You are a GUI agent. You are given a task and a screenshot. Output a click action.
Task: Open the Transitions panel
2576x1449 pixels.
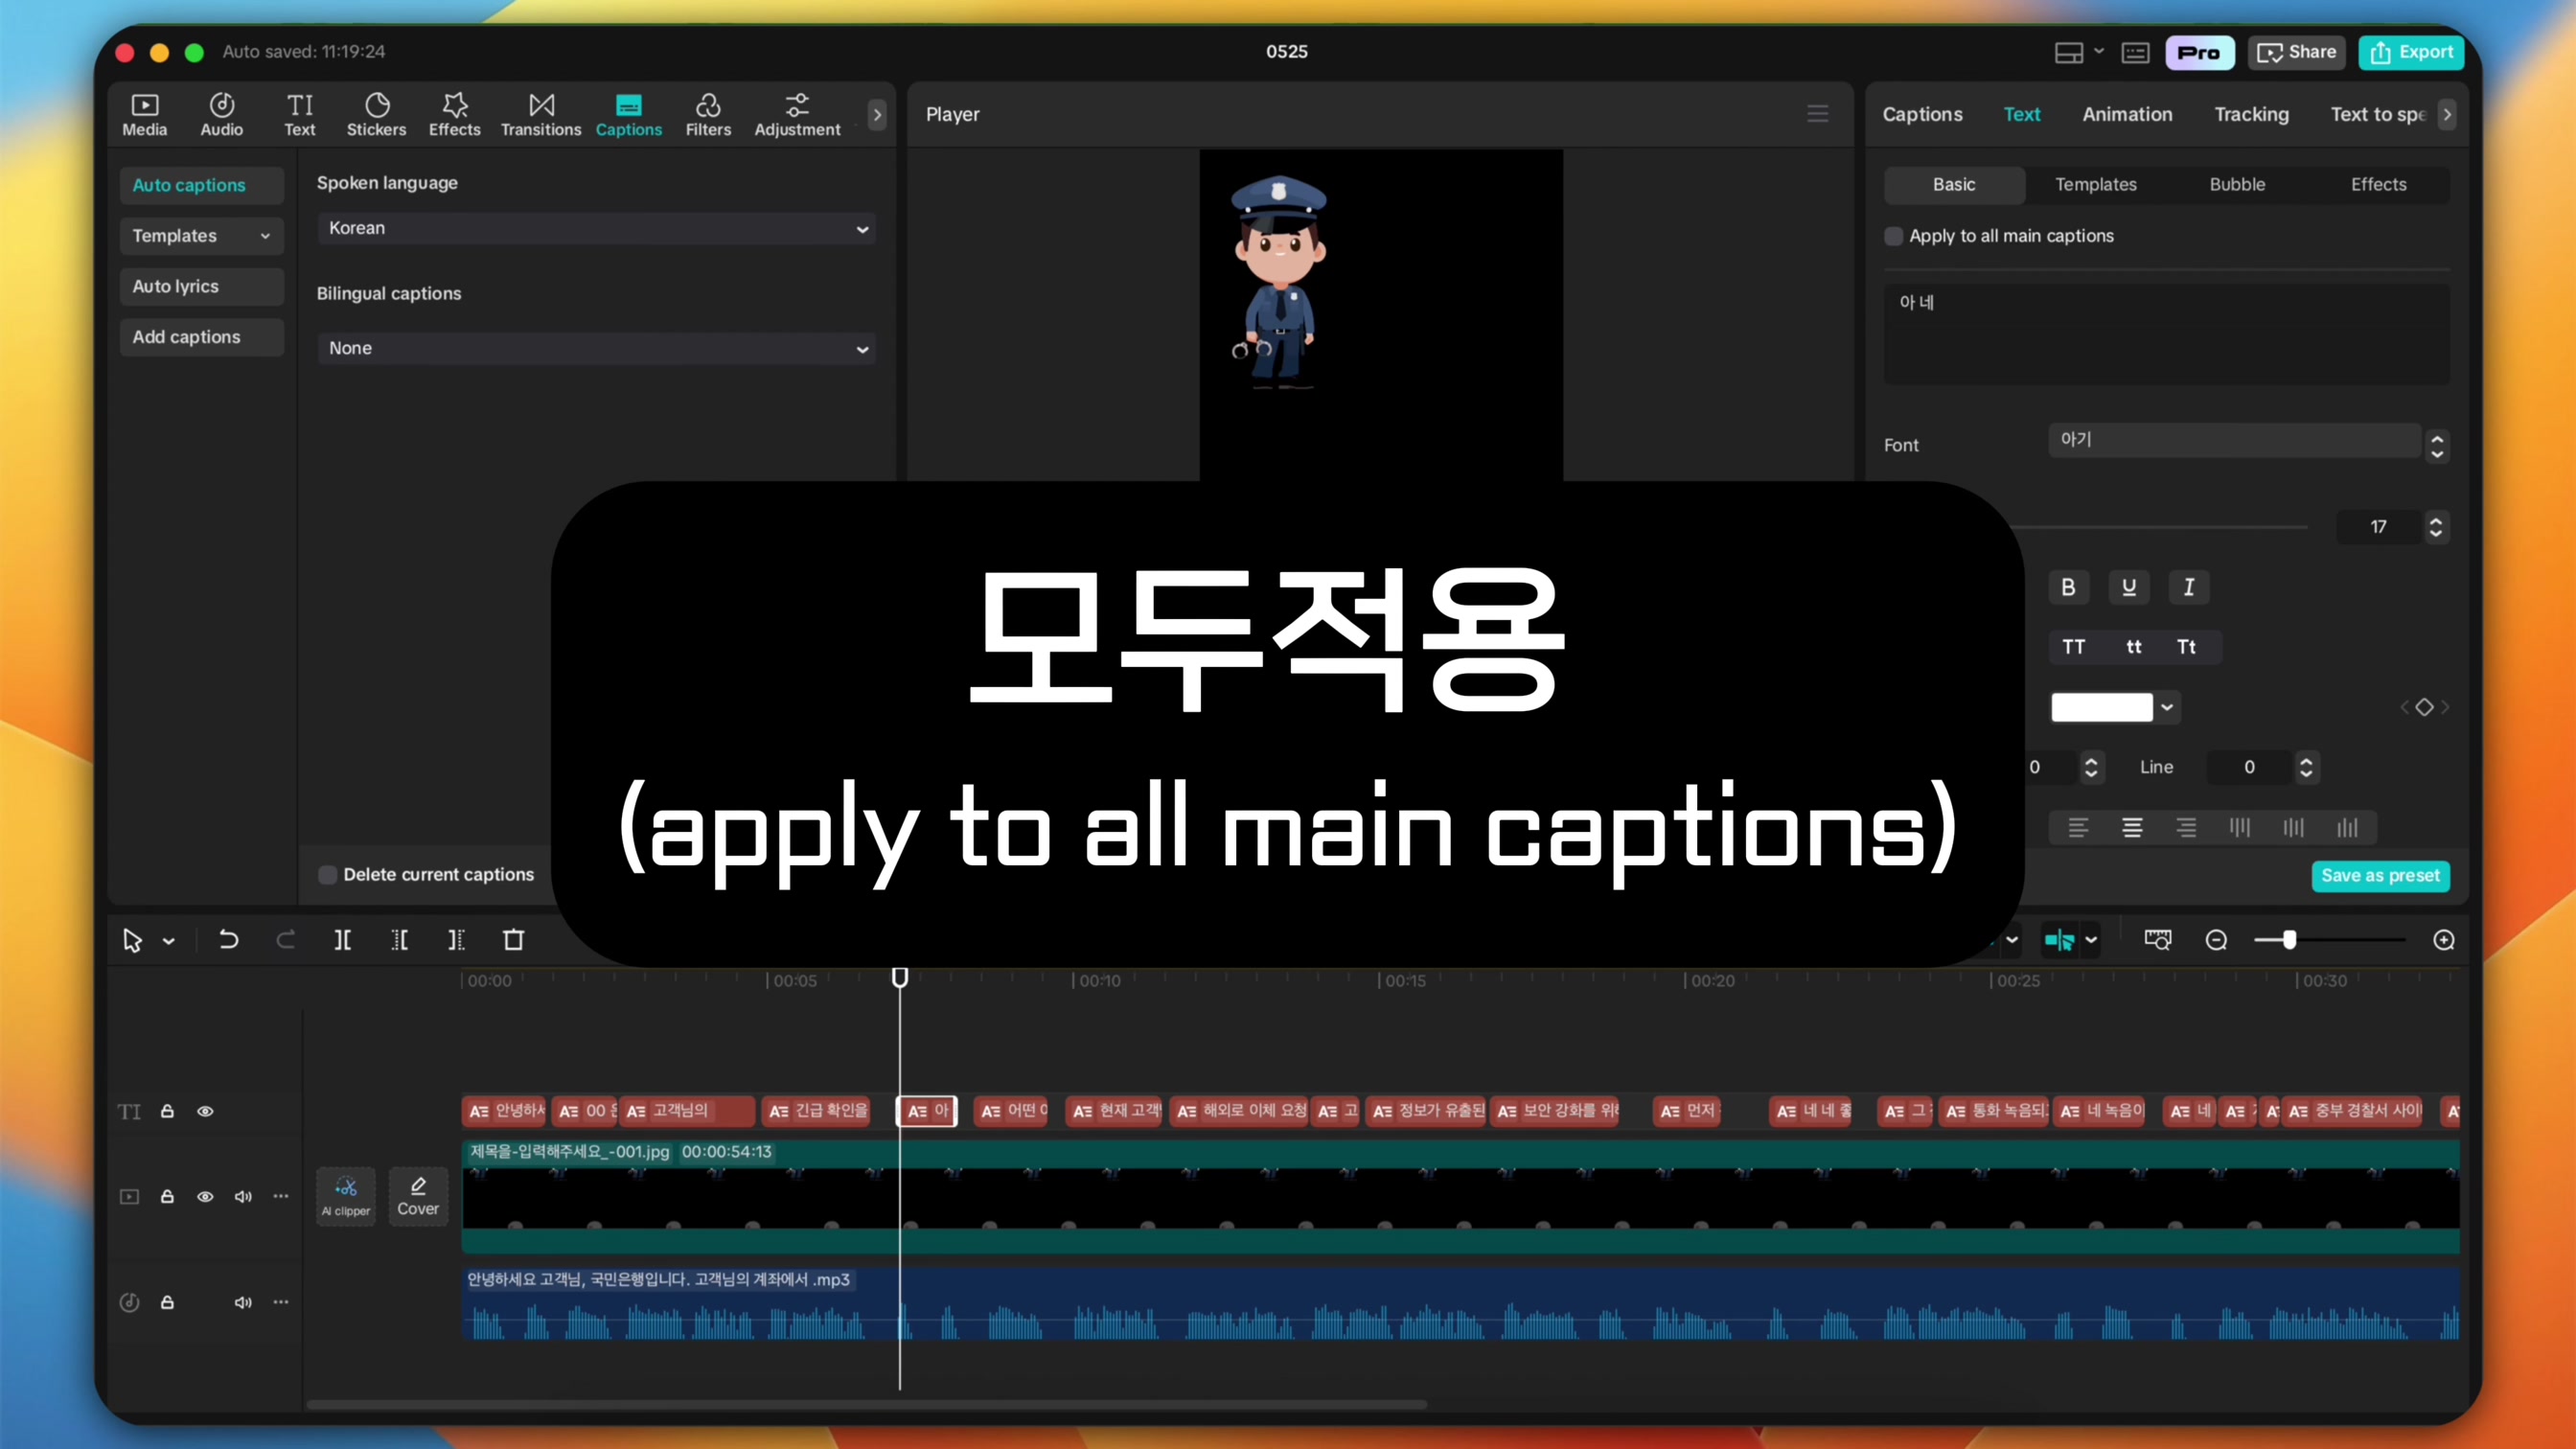point(541,115)
